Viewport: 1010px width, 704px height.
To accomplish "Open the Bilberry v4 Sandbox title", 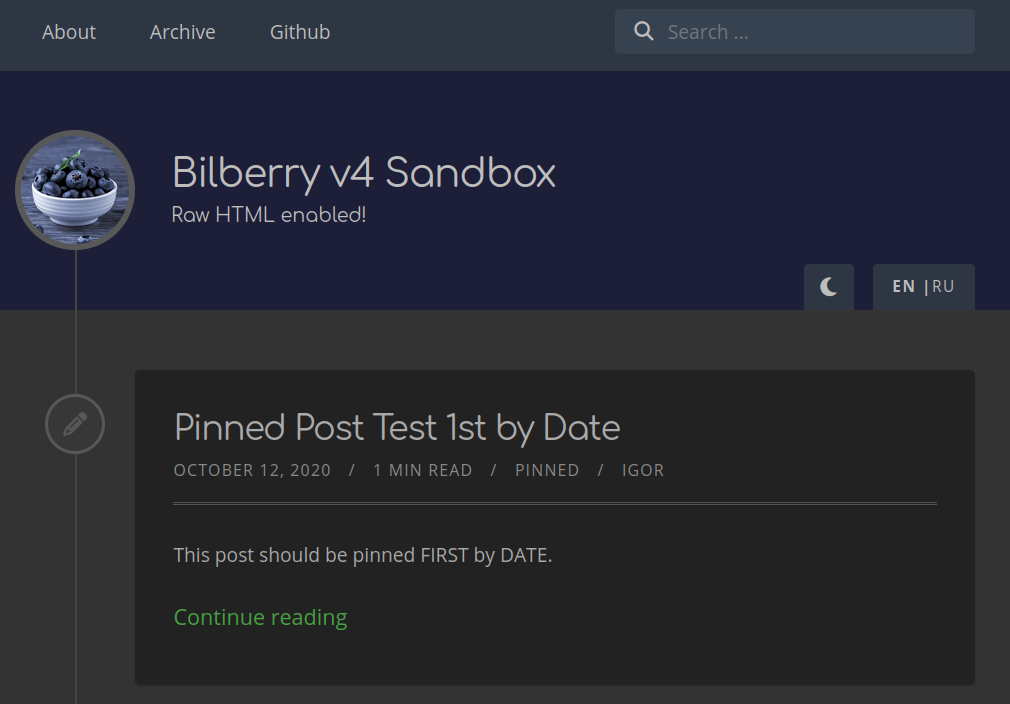I will click(363, 173).
